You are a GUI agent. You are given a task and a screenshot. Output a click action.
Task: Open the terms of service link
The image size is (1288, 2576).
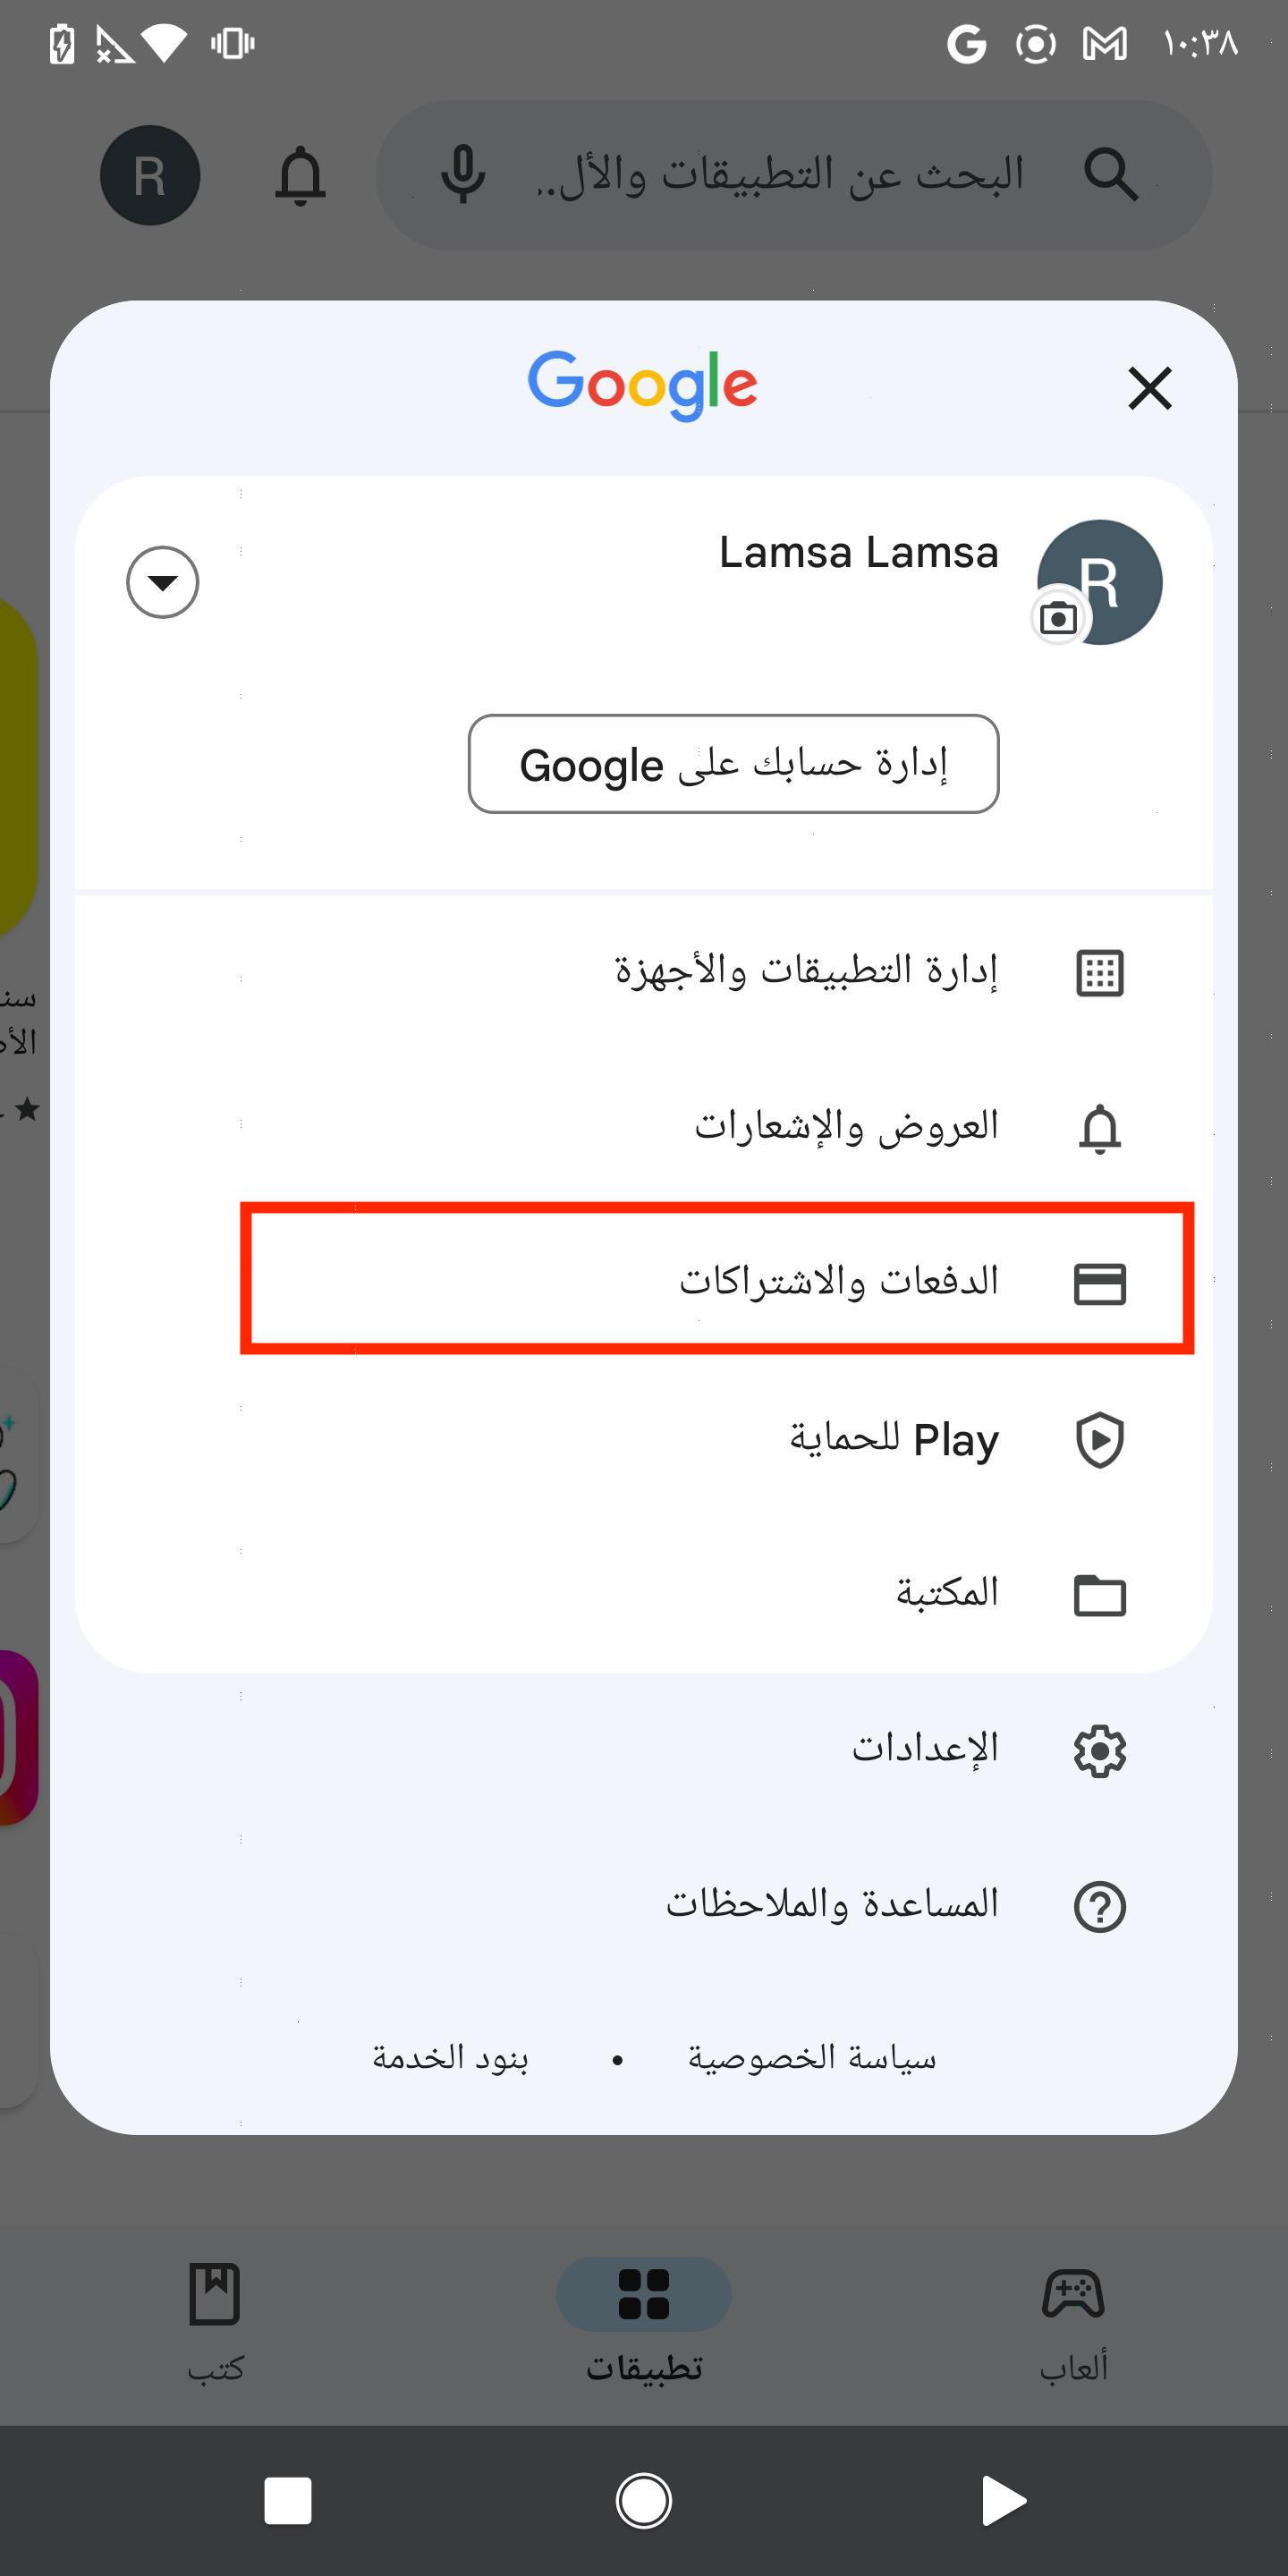450,2058
